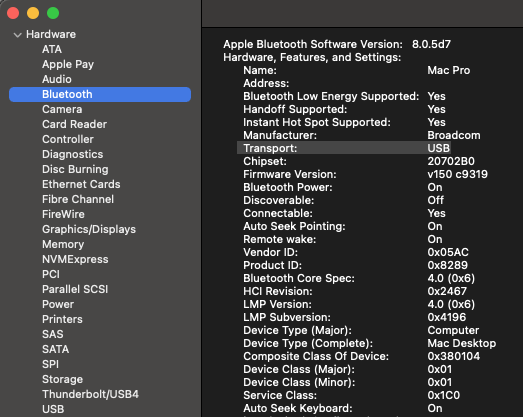Click the Service Class value 0x1C0
Viewport: 523px width, 417px height.
(x=444, y=396)
